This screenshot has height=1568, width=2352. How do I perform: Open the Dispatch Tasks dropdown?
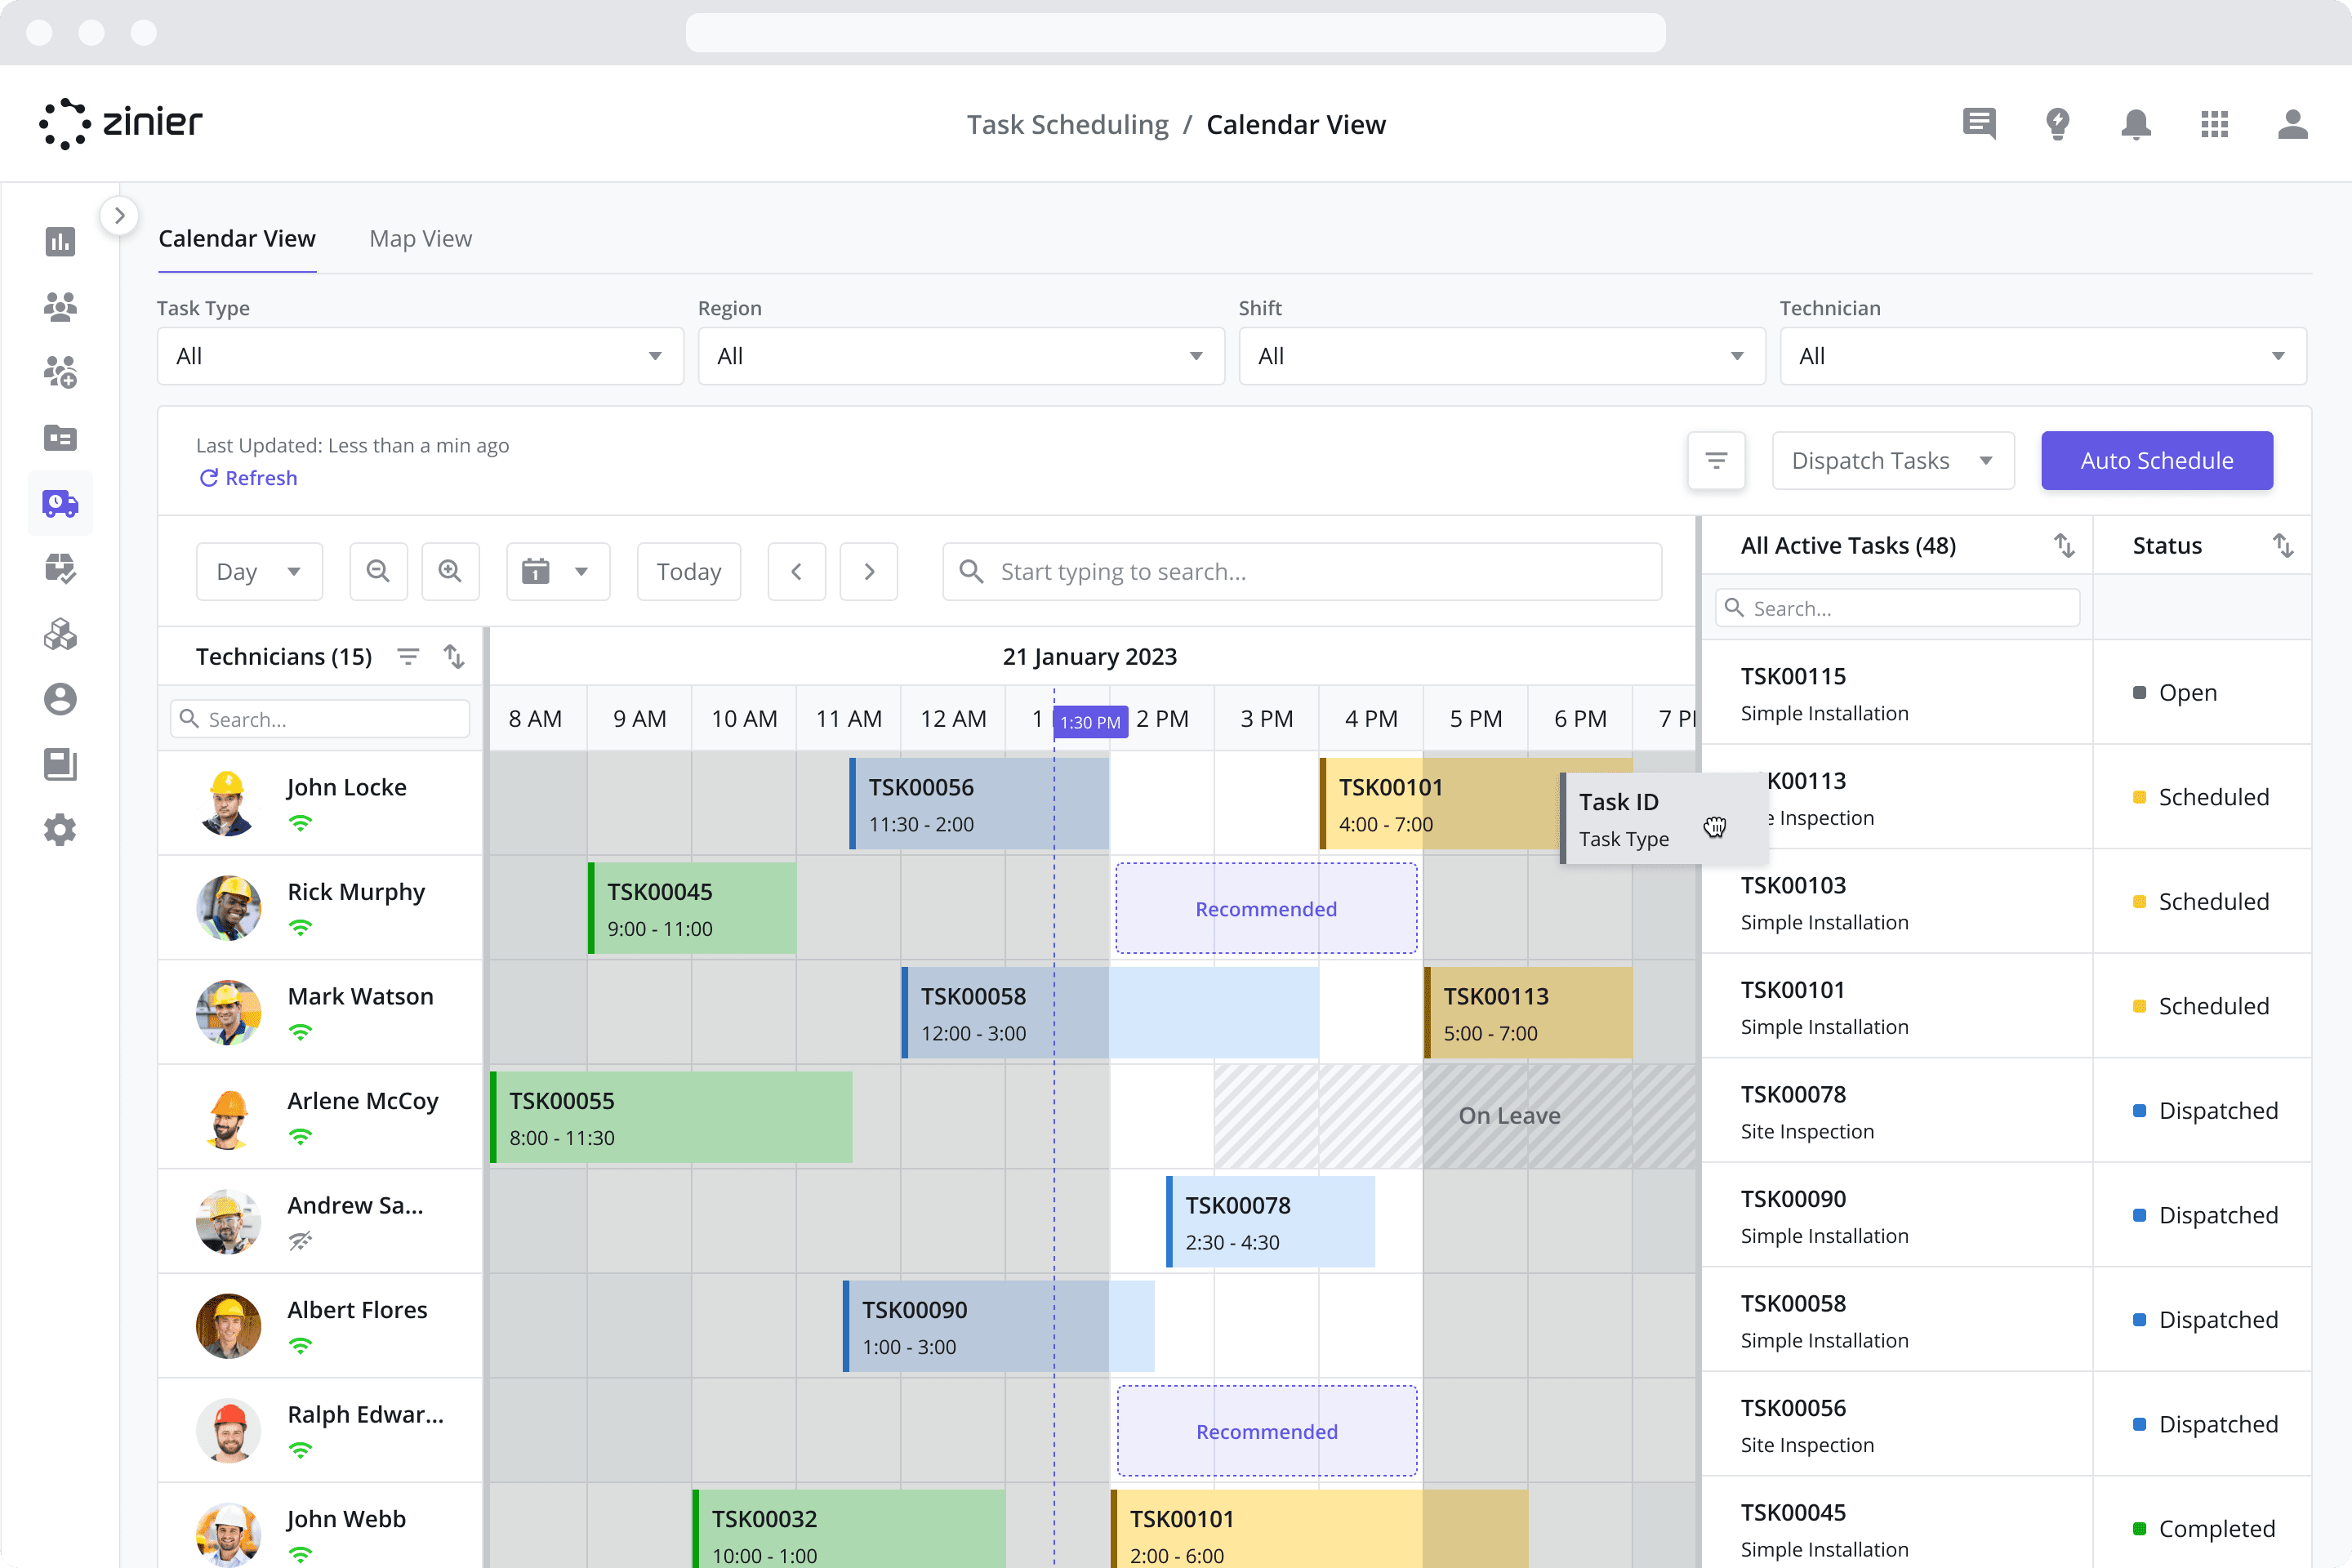point(1892,460)
